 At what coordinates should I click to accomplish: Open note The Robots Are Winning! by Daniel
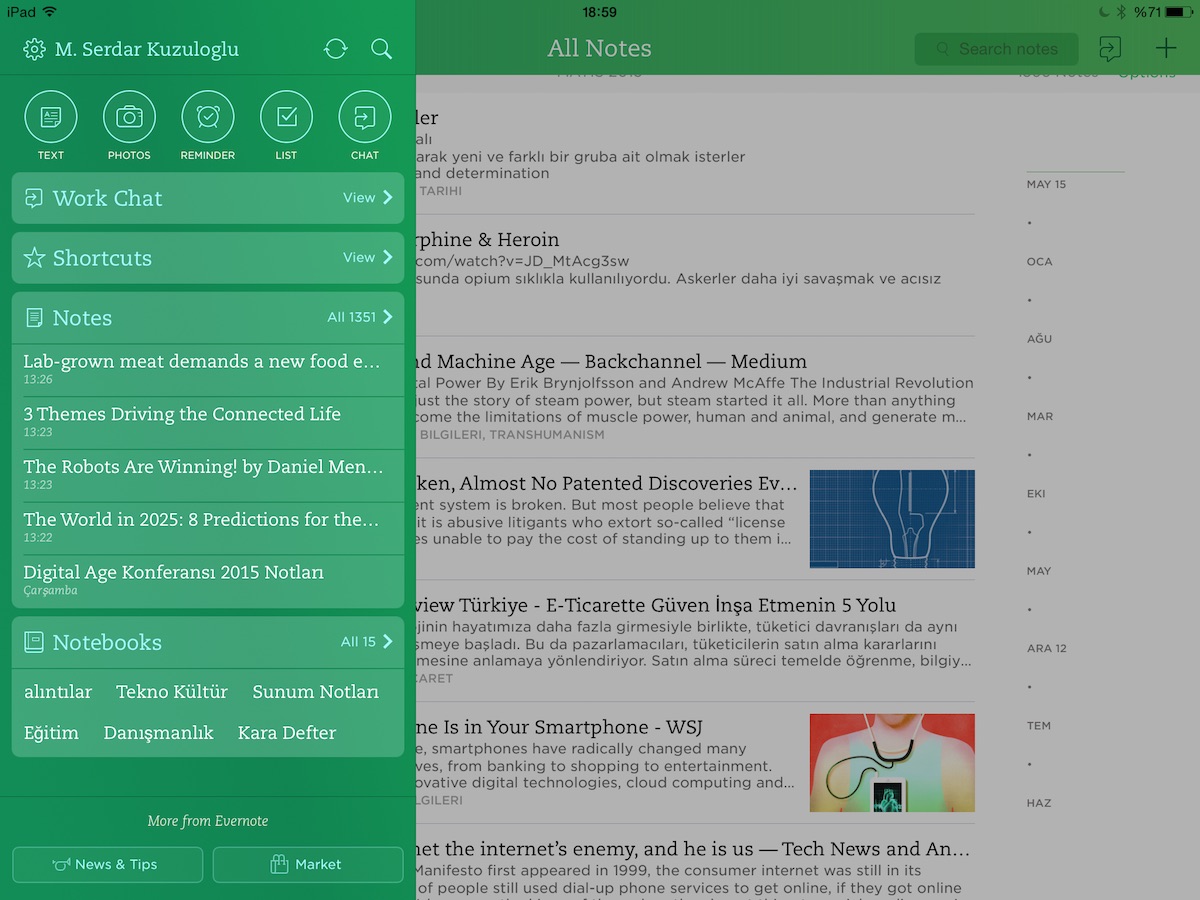(x=208, y=475)
